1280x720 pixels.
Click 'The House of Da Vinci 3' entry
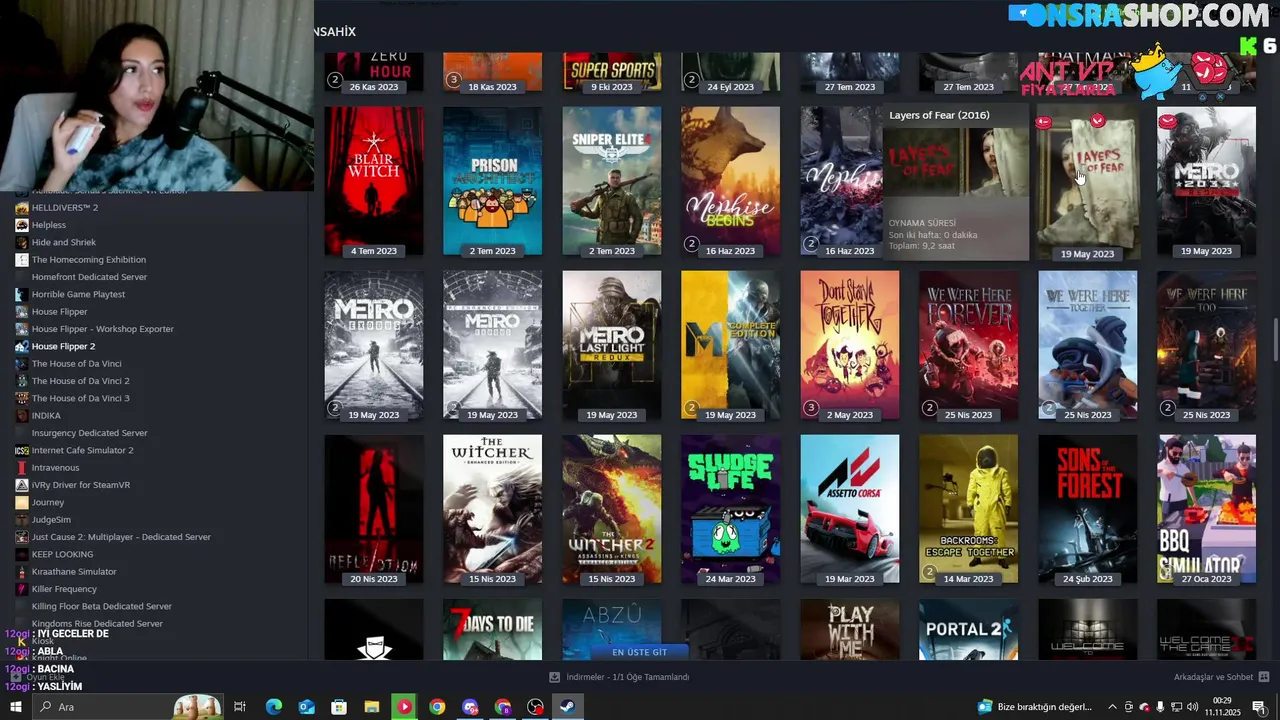pyautogui.click(x=80, y=398)
